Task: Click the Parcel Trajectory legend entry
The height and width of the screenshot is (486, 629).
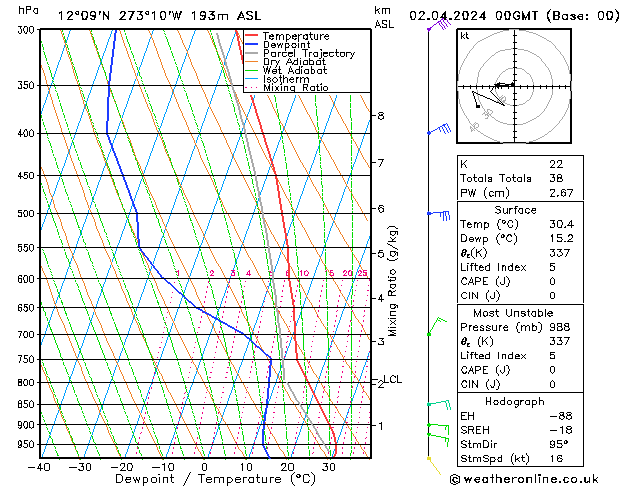Action: [x=308, y=53]
